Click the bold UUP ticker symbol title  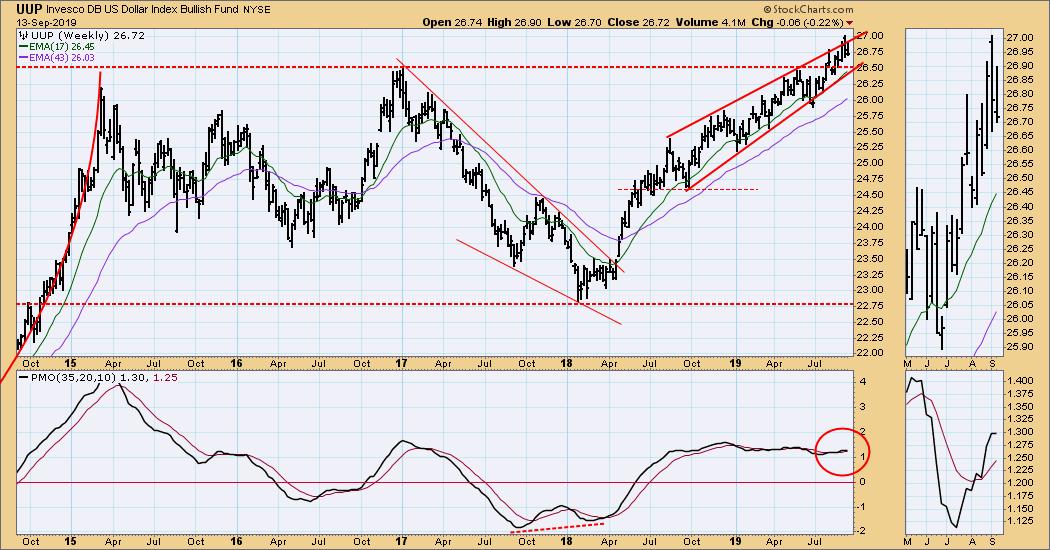pyautogui.click(x=31, y=9)
